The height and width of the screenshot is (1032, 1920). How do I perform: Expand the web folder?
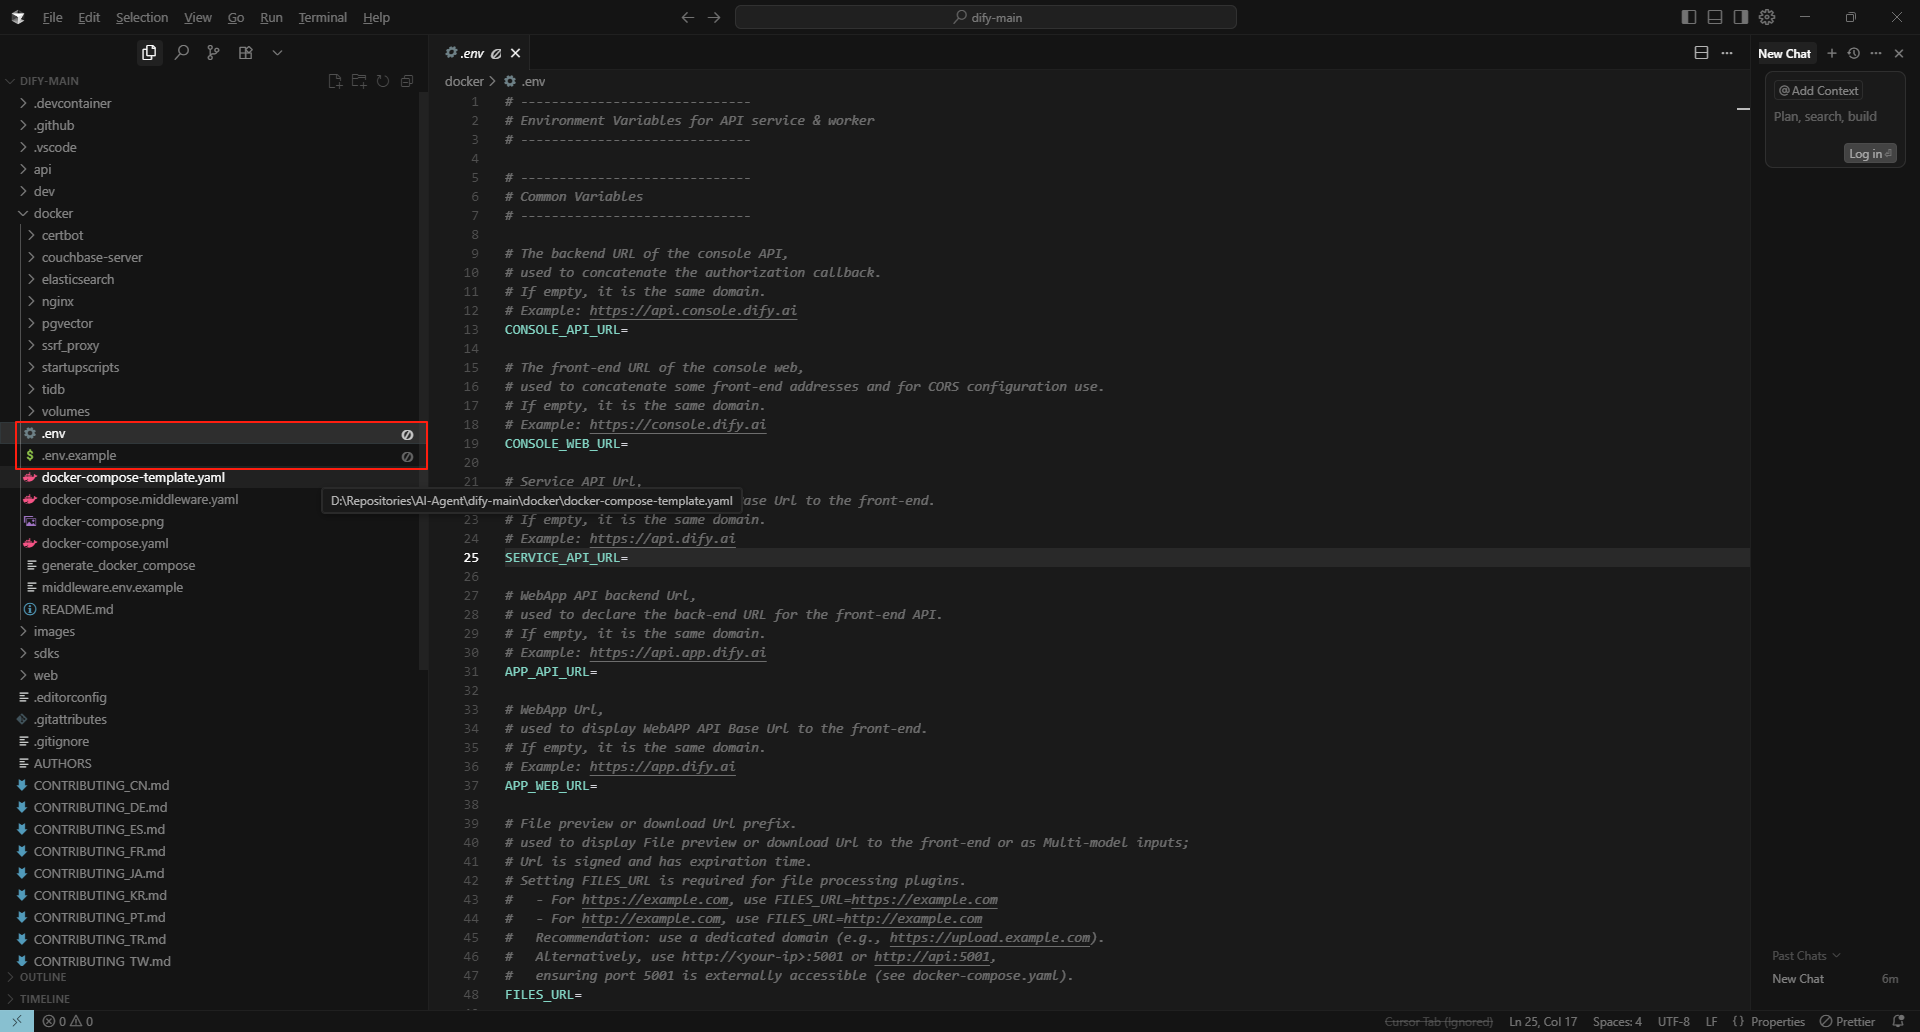pyautogui.click(x=46, y=675)
